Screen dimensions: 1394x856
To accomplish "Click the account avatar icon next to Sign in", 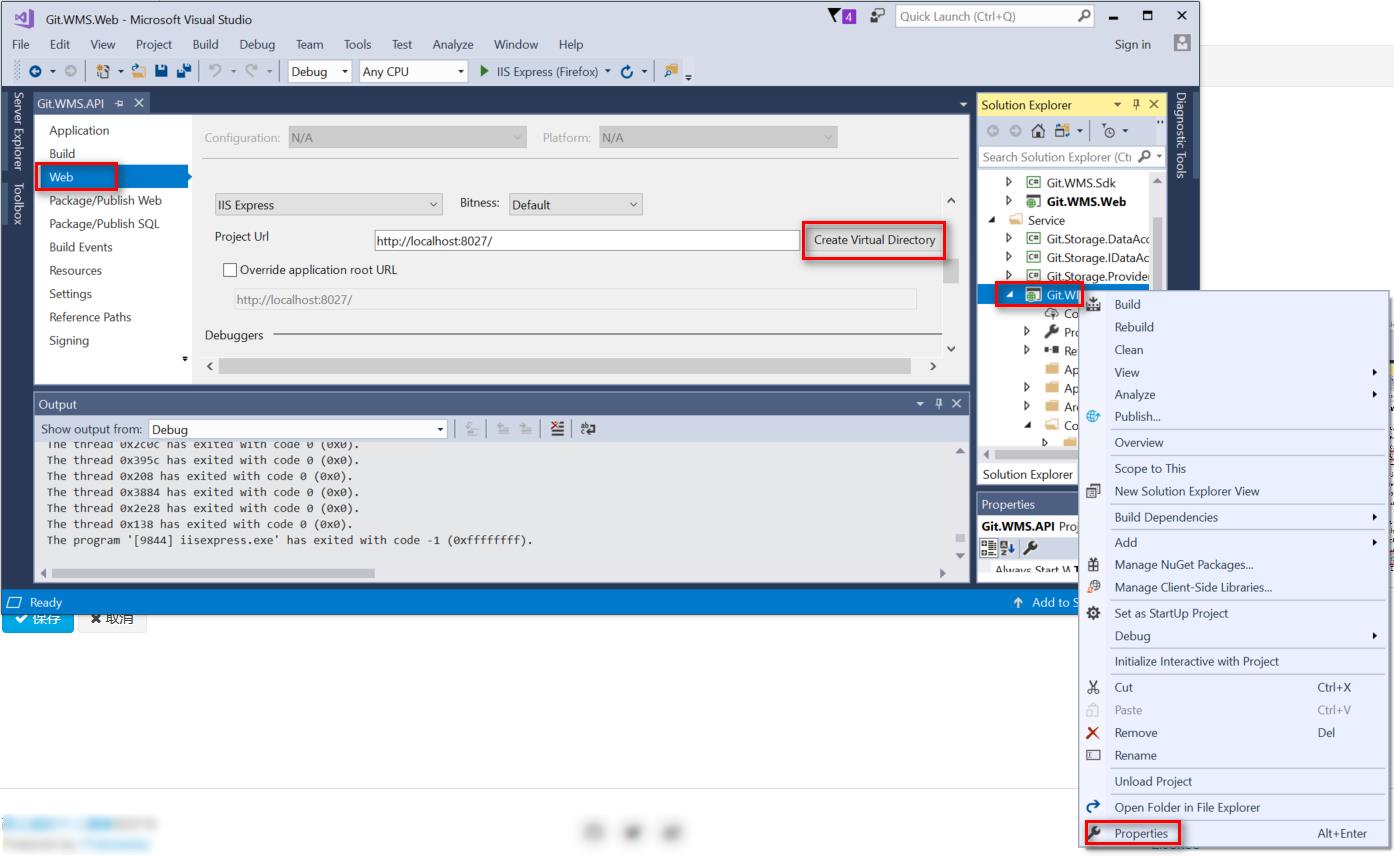I will [x=1182, y=44].
